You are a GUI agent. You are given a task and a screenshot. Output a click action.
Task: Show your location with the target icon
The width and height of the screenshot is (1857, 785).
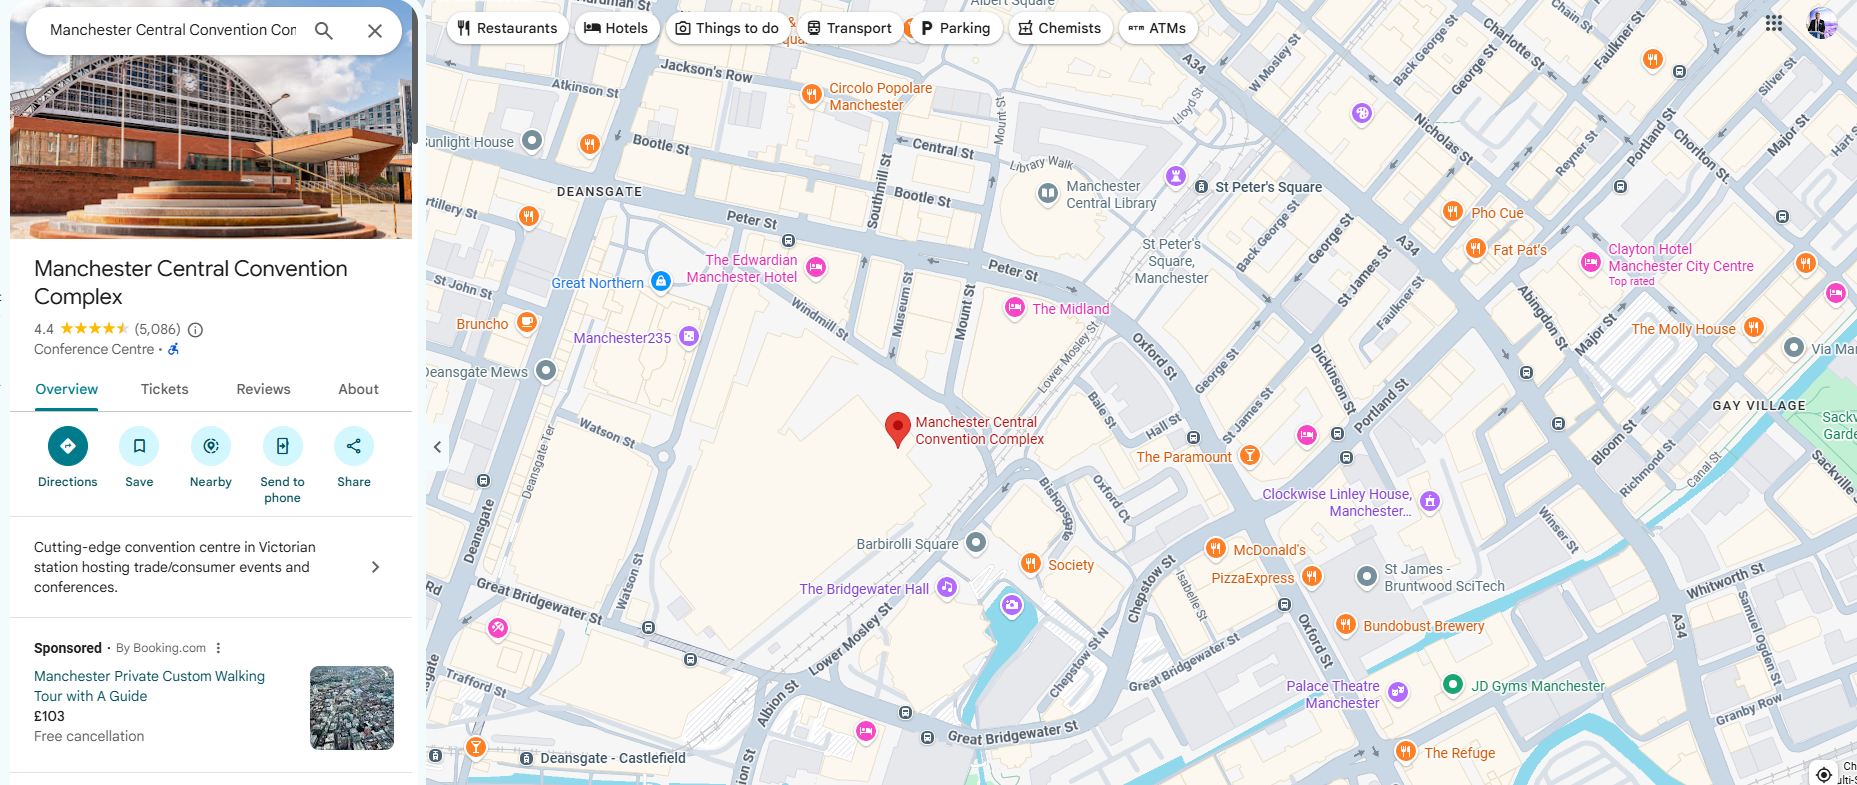point(1824,774)
